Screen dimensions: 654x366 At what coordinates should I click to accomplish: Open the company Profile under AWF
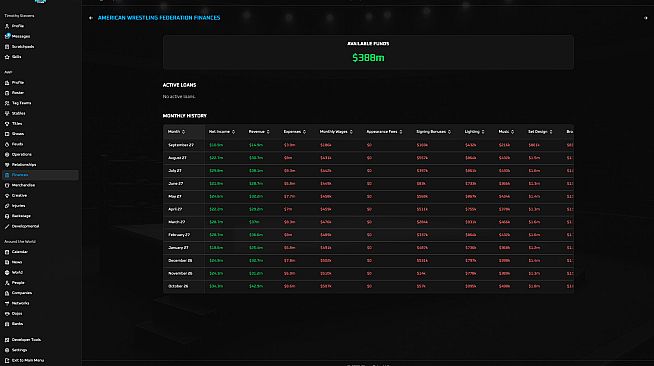point(14,83)
